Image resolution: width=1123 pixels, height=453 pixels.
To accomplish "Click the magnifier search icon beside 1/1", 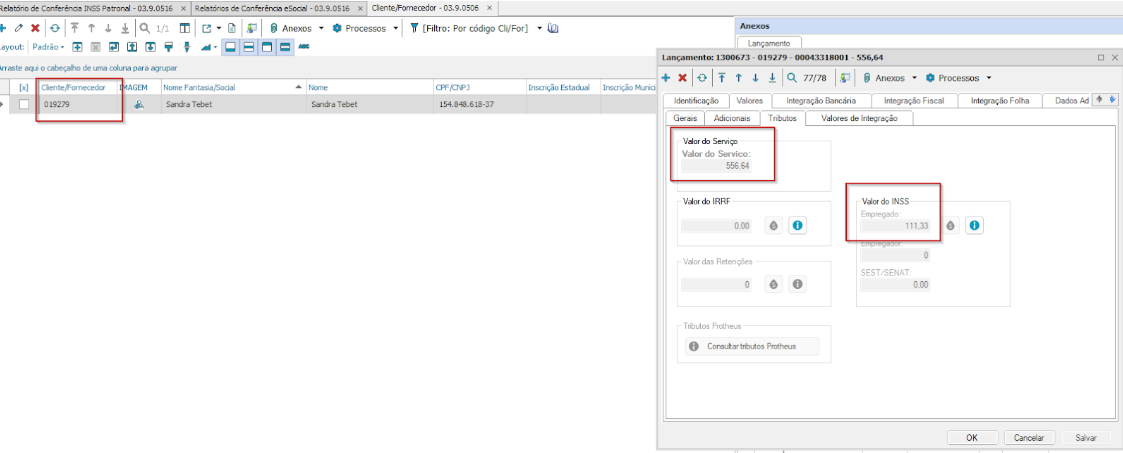I will [x=145, y=29].
